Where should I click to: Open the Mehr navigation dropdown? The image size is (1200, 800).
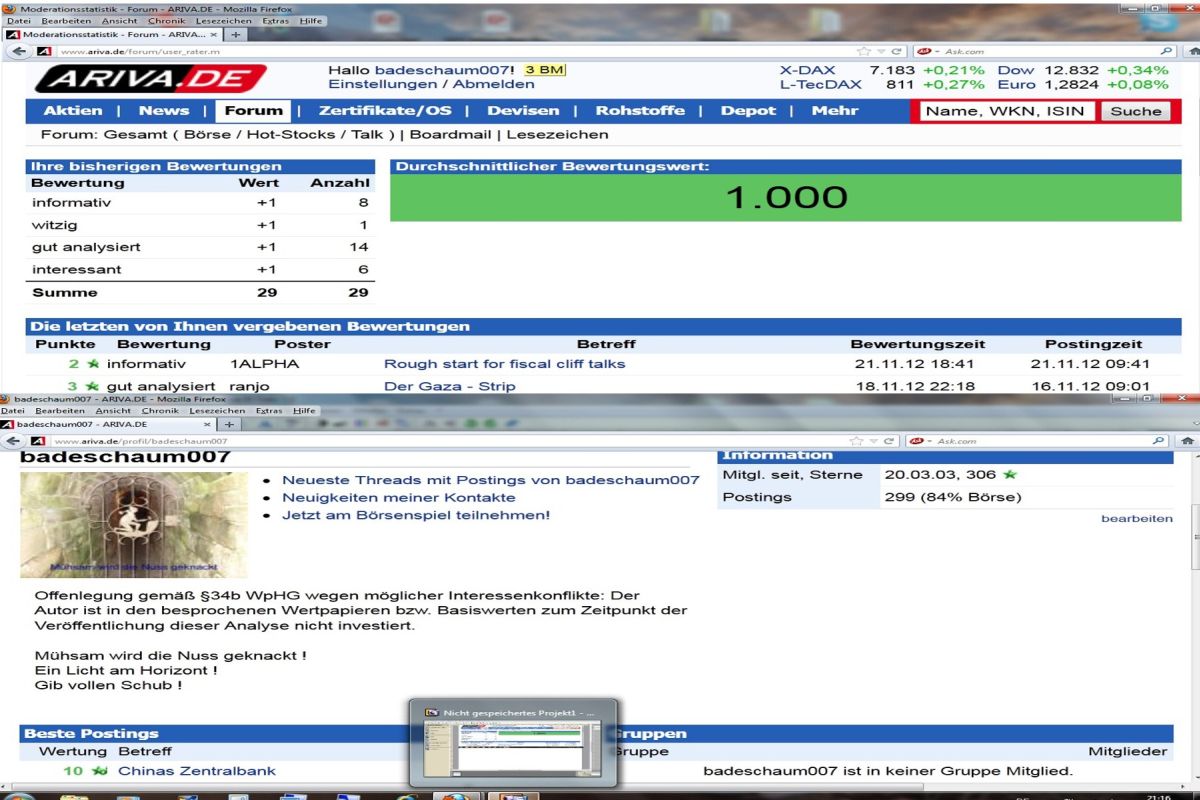[836, 111]
